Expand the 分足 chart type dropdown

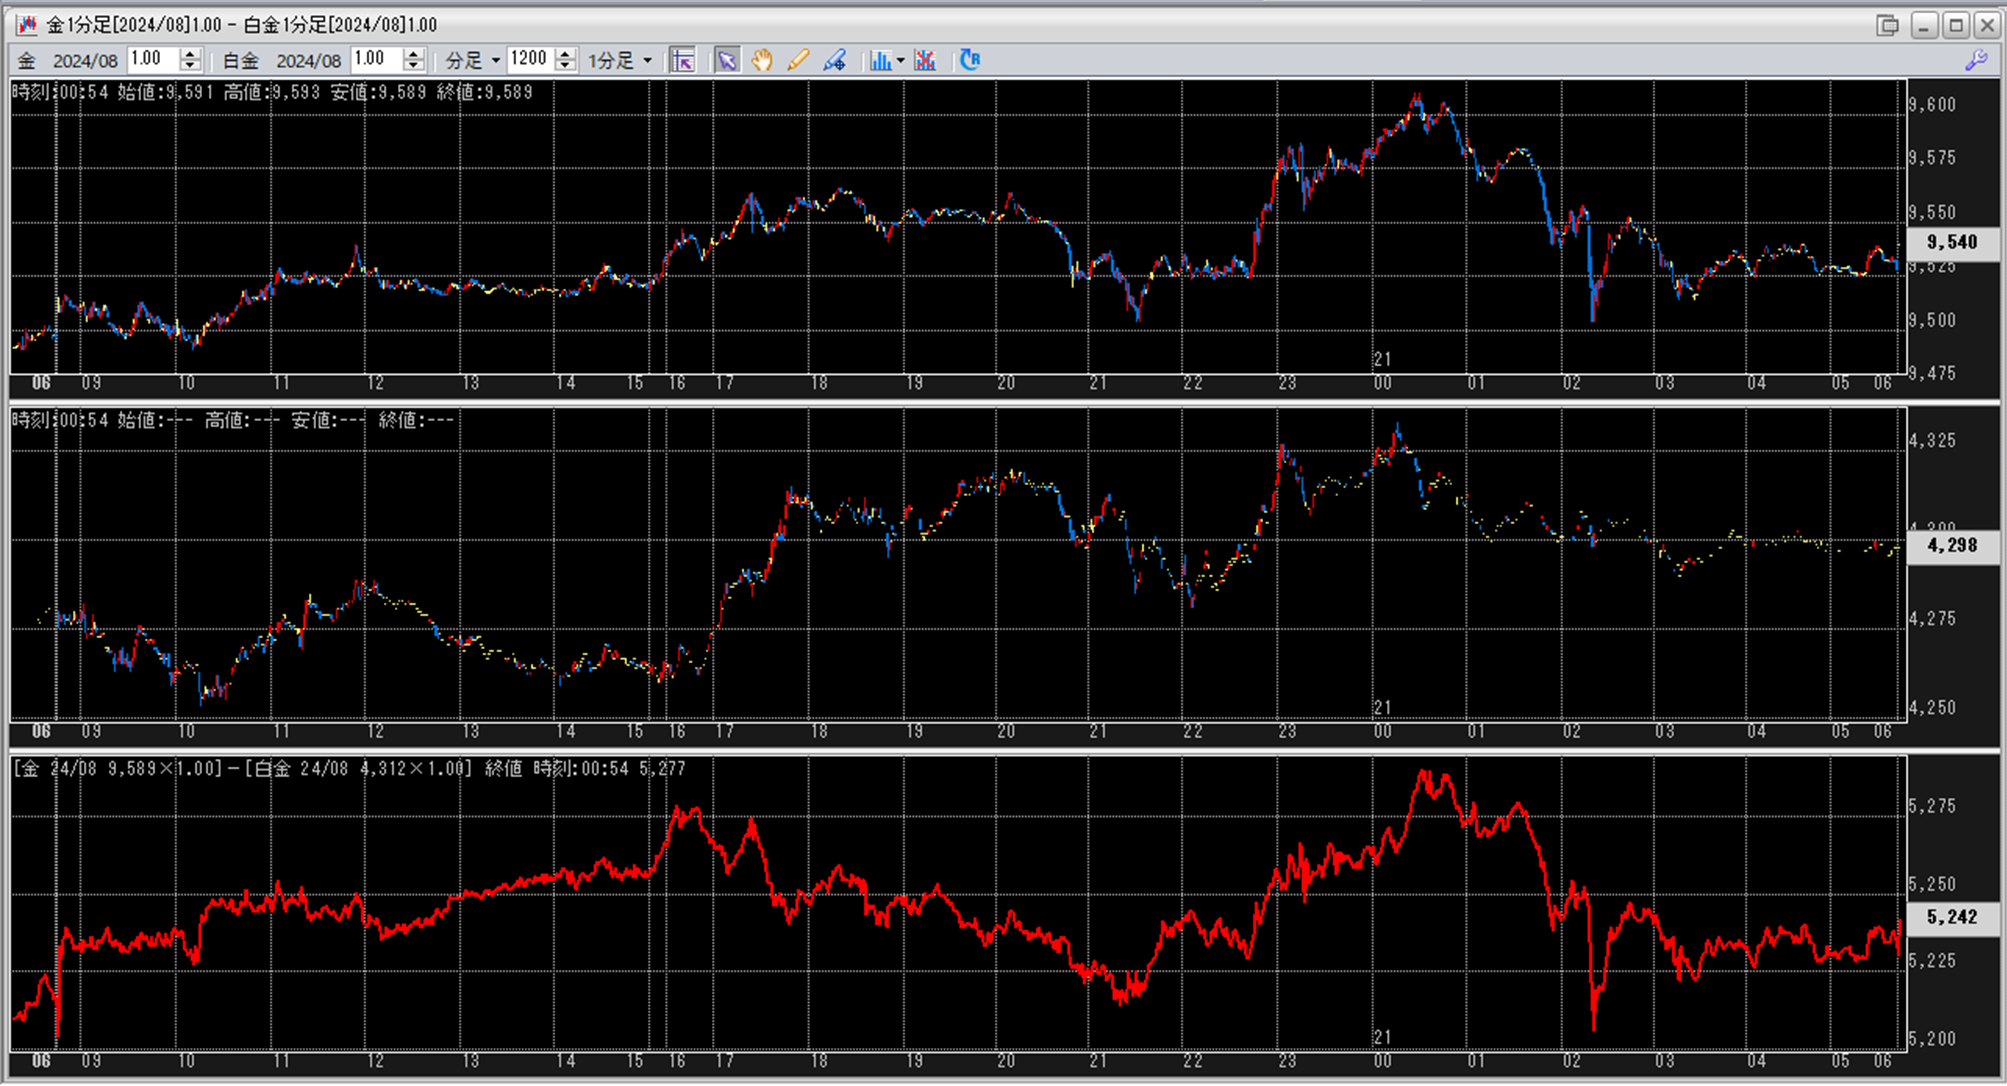pyautogui.click(x=495, y=60)
